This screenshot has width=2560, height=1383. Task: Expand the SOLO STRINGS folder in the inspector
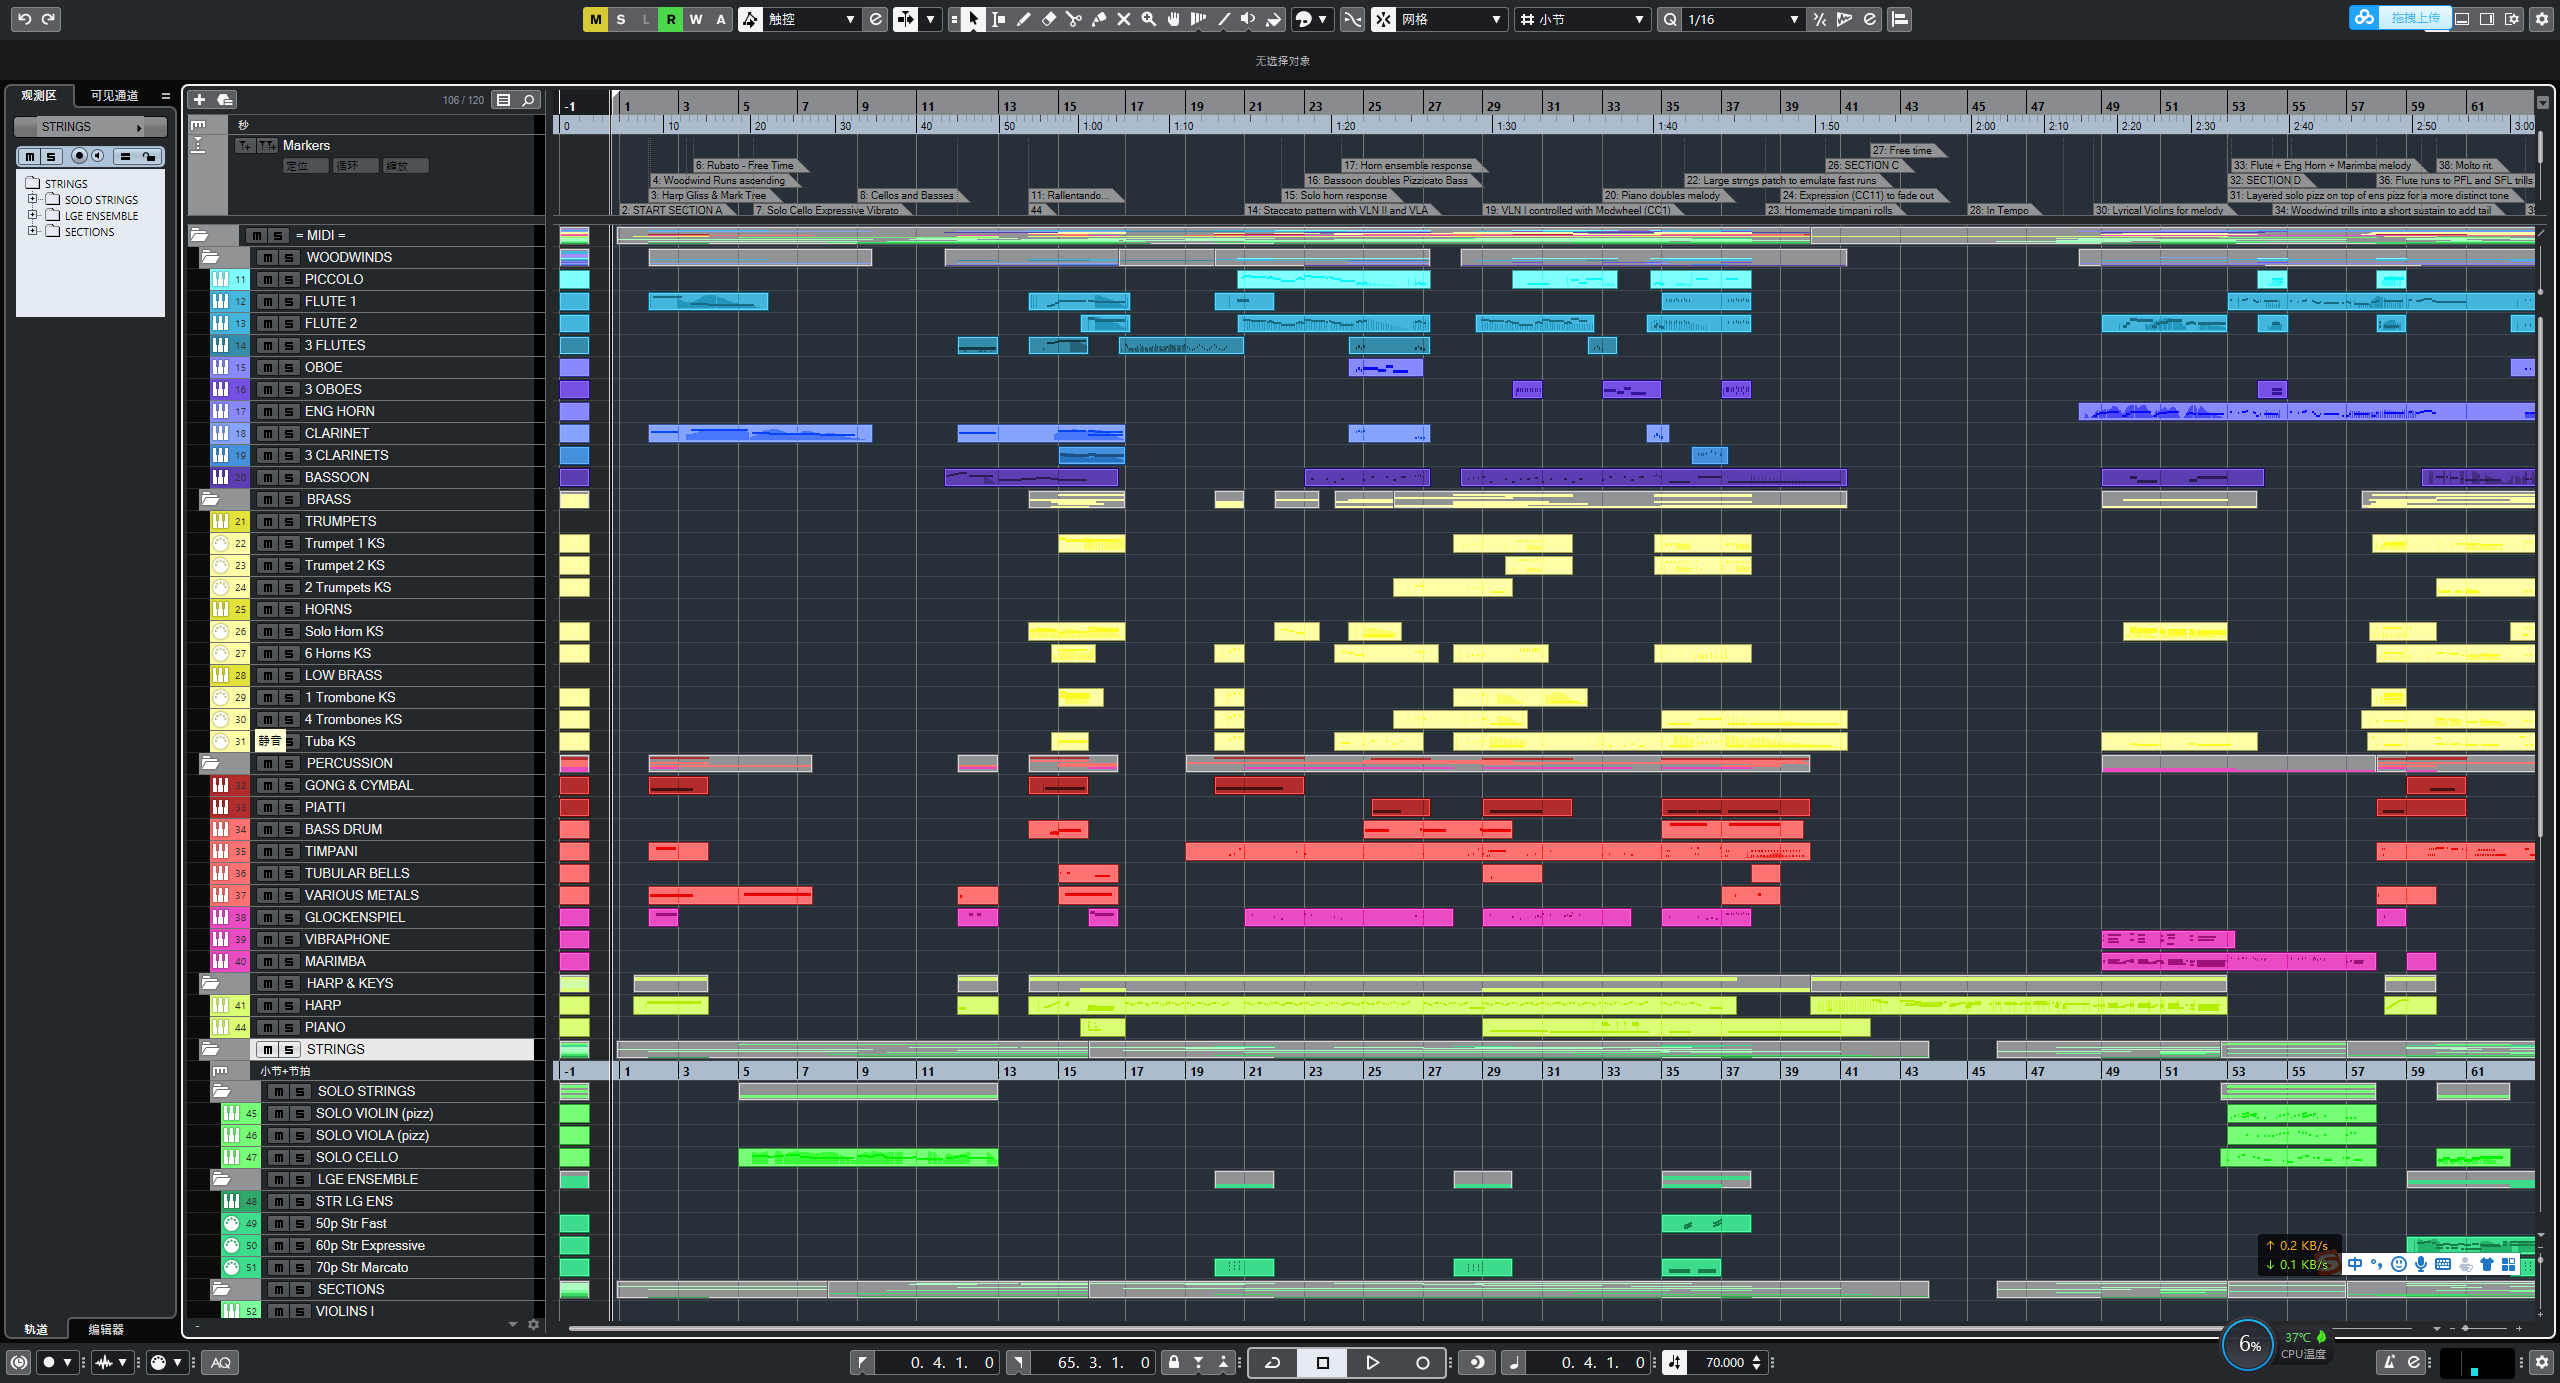tap(33, 199)
